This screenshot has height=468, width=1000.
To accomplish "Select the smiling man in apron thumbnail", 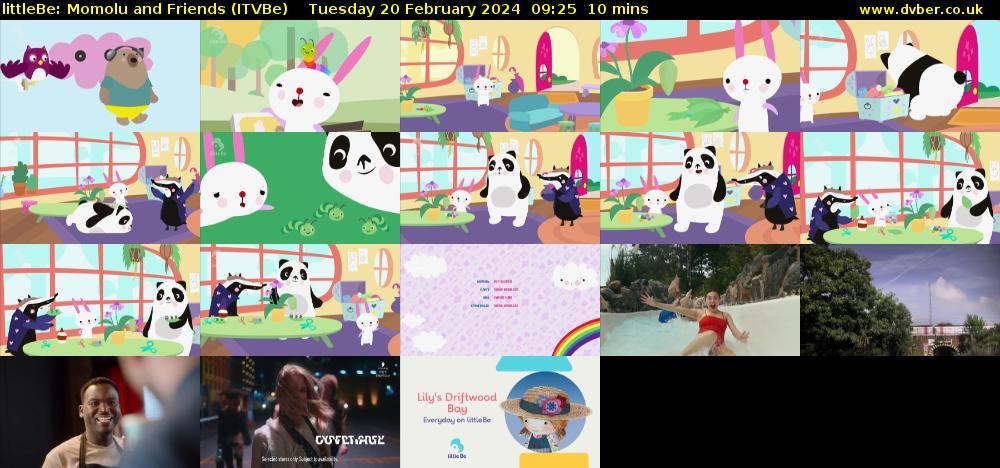I will click(99, 412).
